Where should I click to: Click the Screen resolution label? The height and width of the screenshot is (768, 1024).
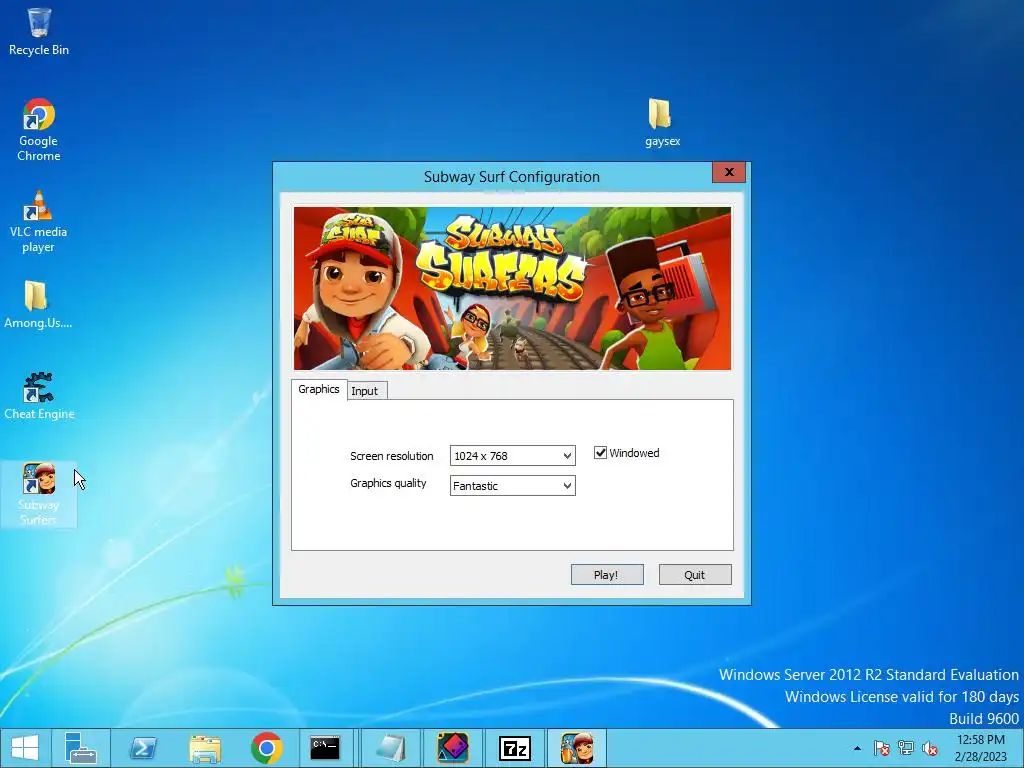pyautogui.click(x=392, y=456)
